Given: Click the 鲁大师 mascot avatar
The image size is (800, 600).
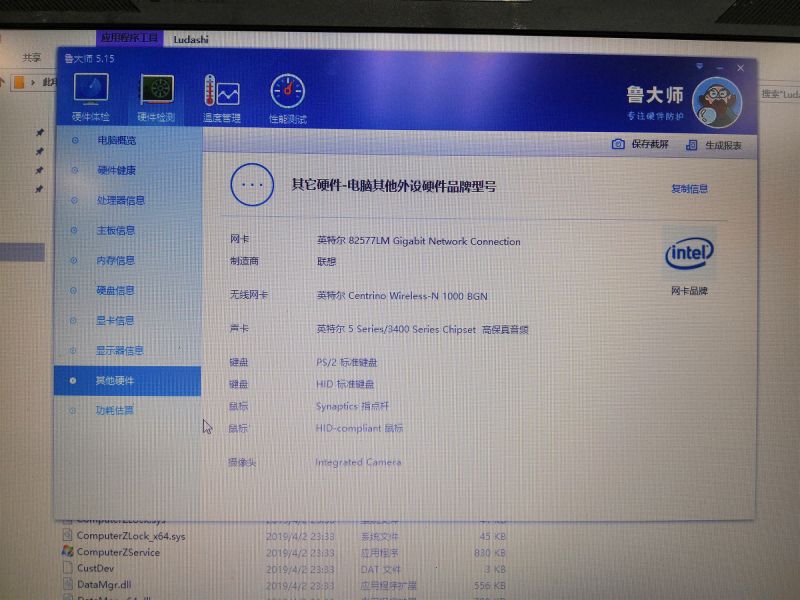Looking at the screenshot, I should (717, 103).
